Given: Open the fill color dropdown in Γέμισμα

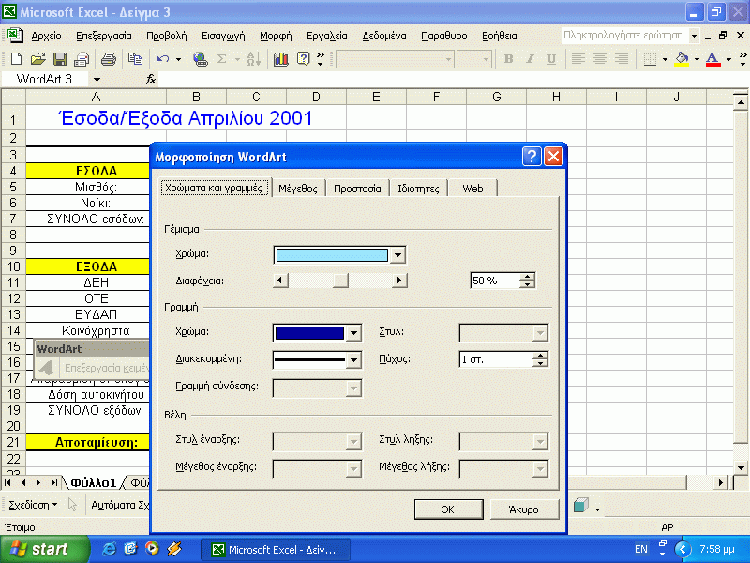Looking at the screenshot, I should point(397,255).
